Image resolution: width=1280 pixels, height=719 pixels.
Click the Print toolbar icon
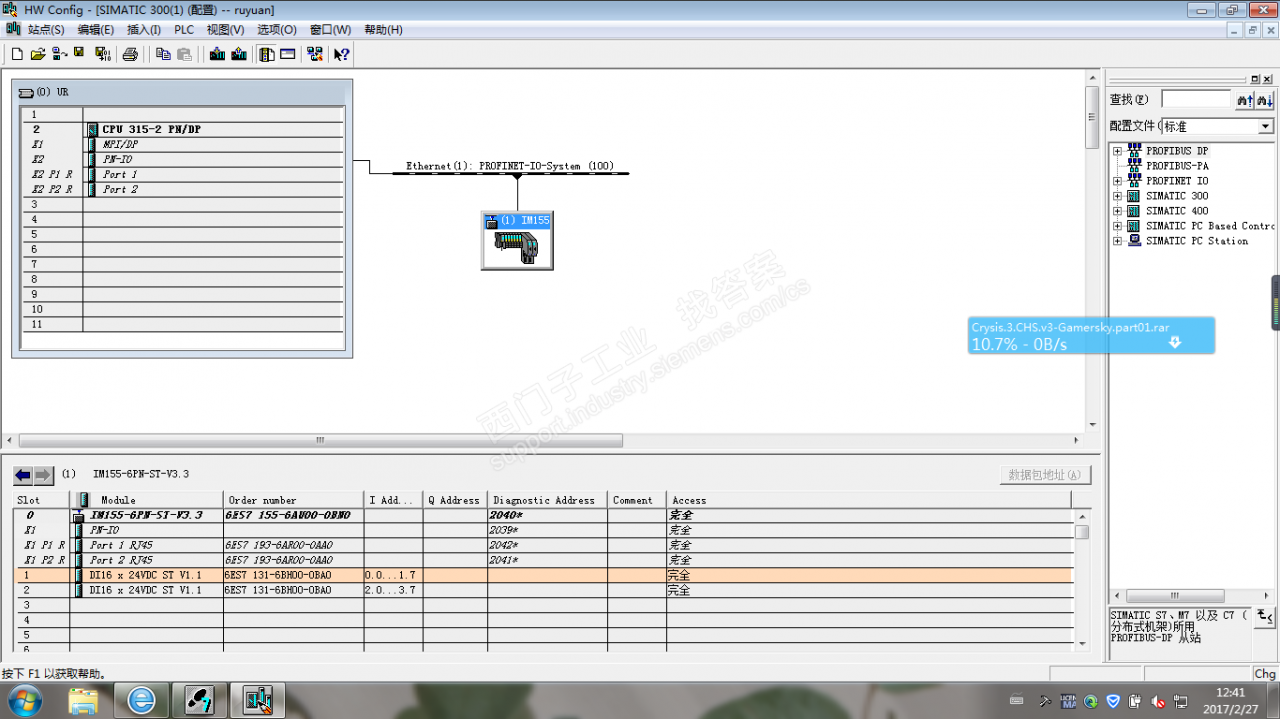point(130,54)
